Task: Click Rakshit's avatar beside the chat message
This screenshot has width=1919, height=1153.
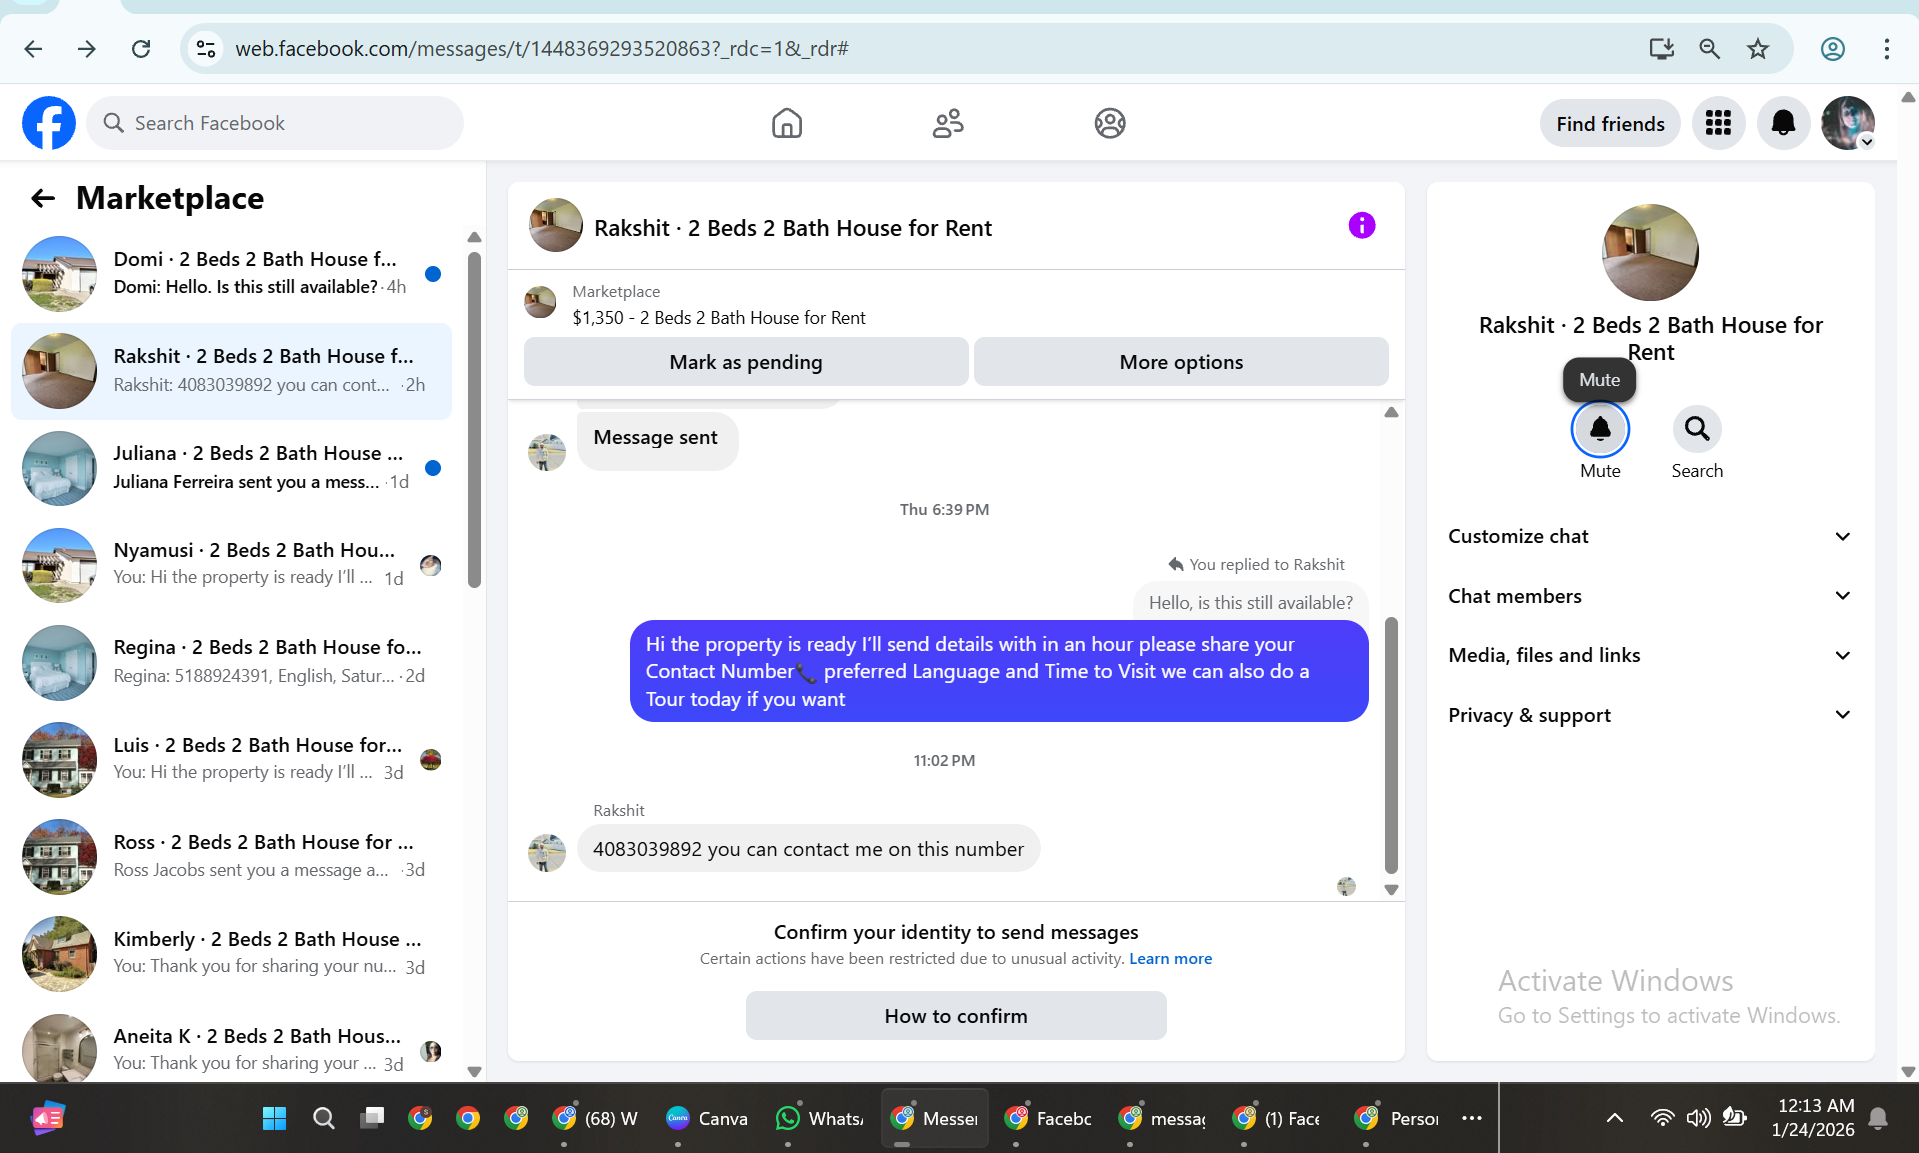Action: (x=547, y=853)
